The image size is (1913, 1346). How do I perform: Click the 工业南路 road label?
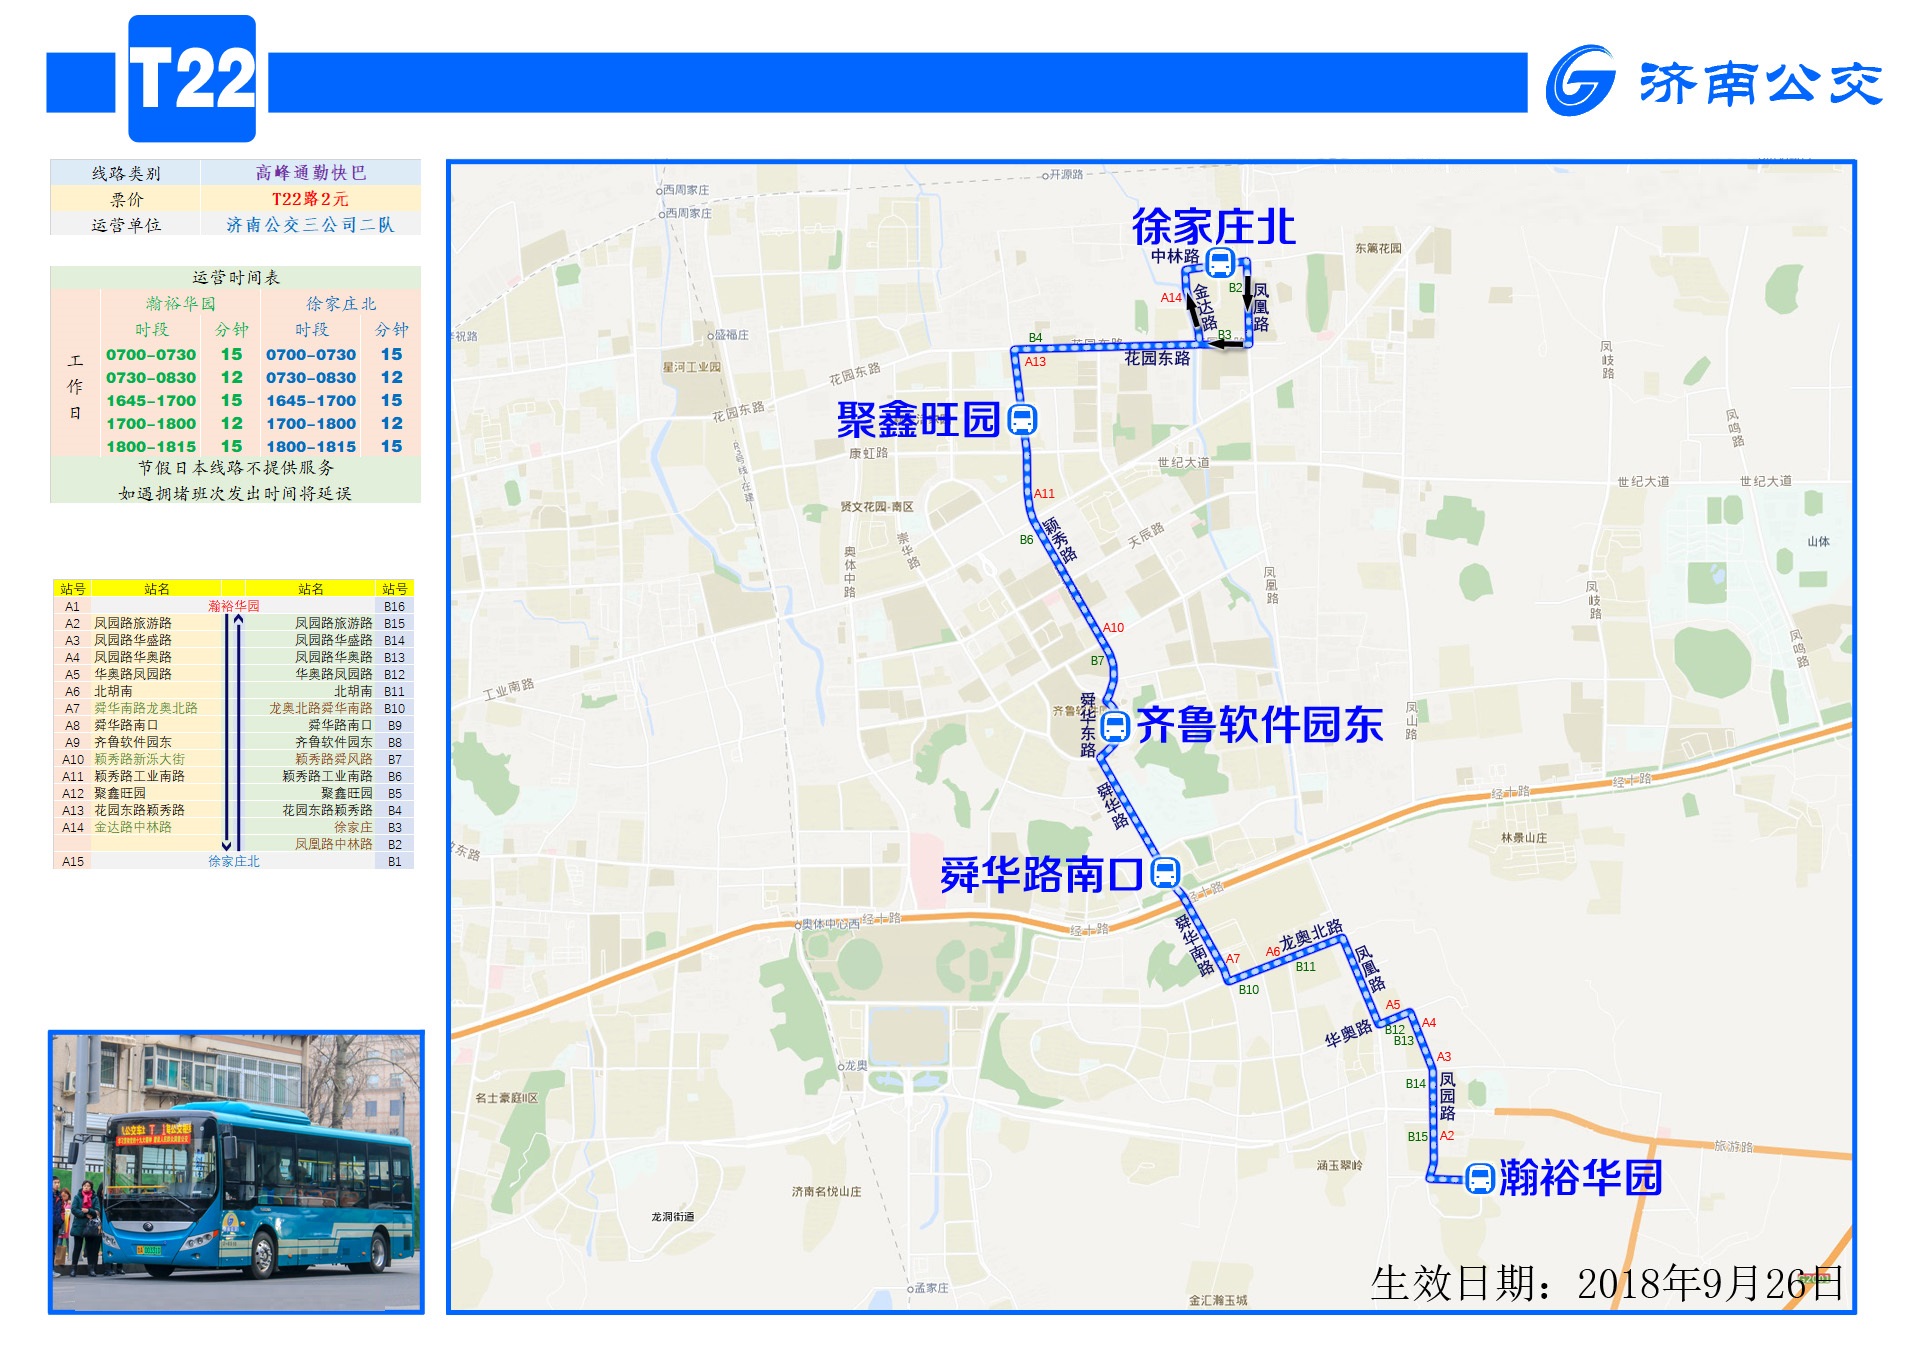pyautogui.click(x=509, y=688)
